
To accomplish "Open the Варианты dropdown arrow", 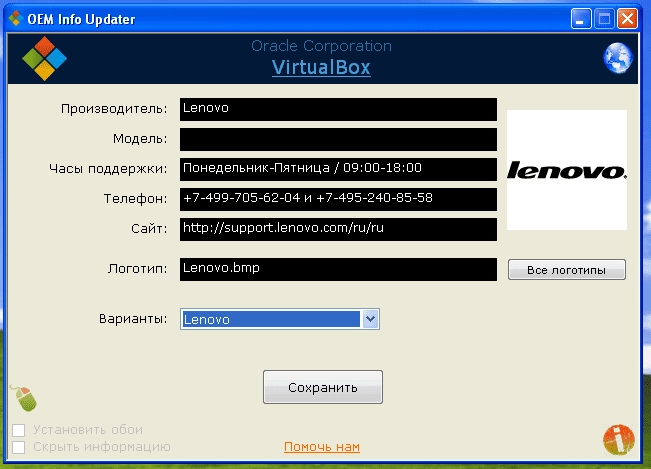I will 370,319.
